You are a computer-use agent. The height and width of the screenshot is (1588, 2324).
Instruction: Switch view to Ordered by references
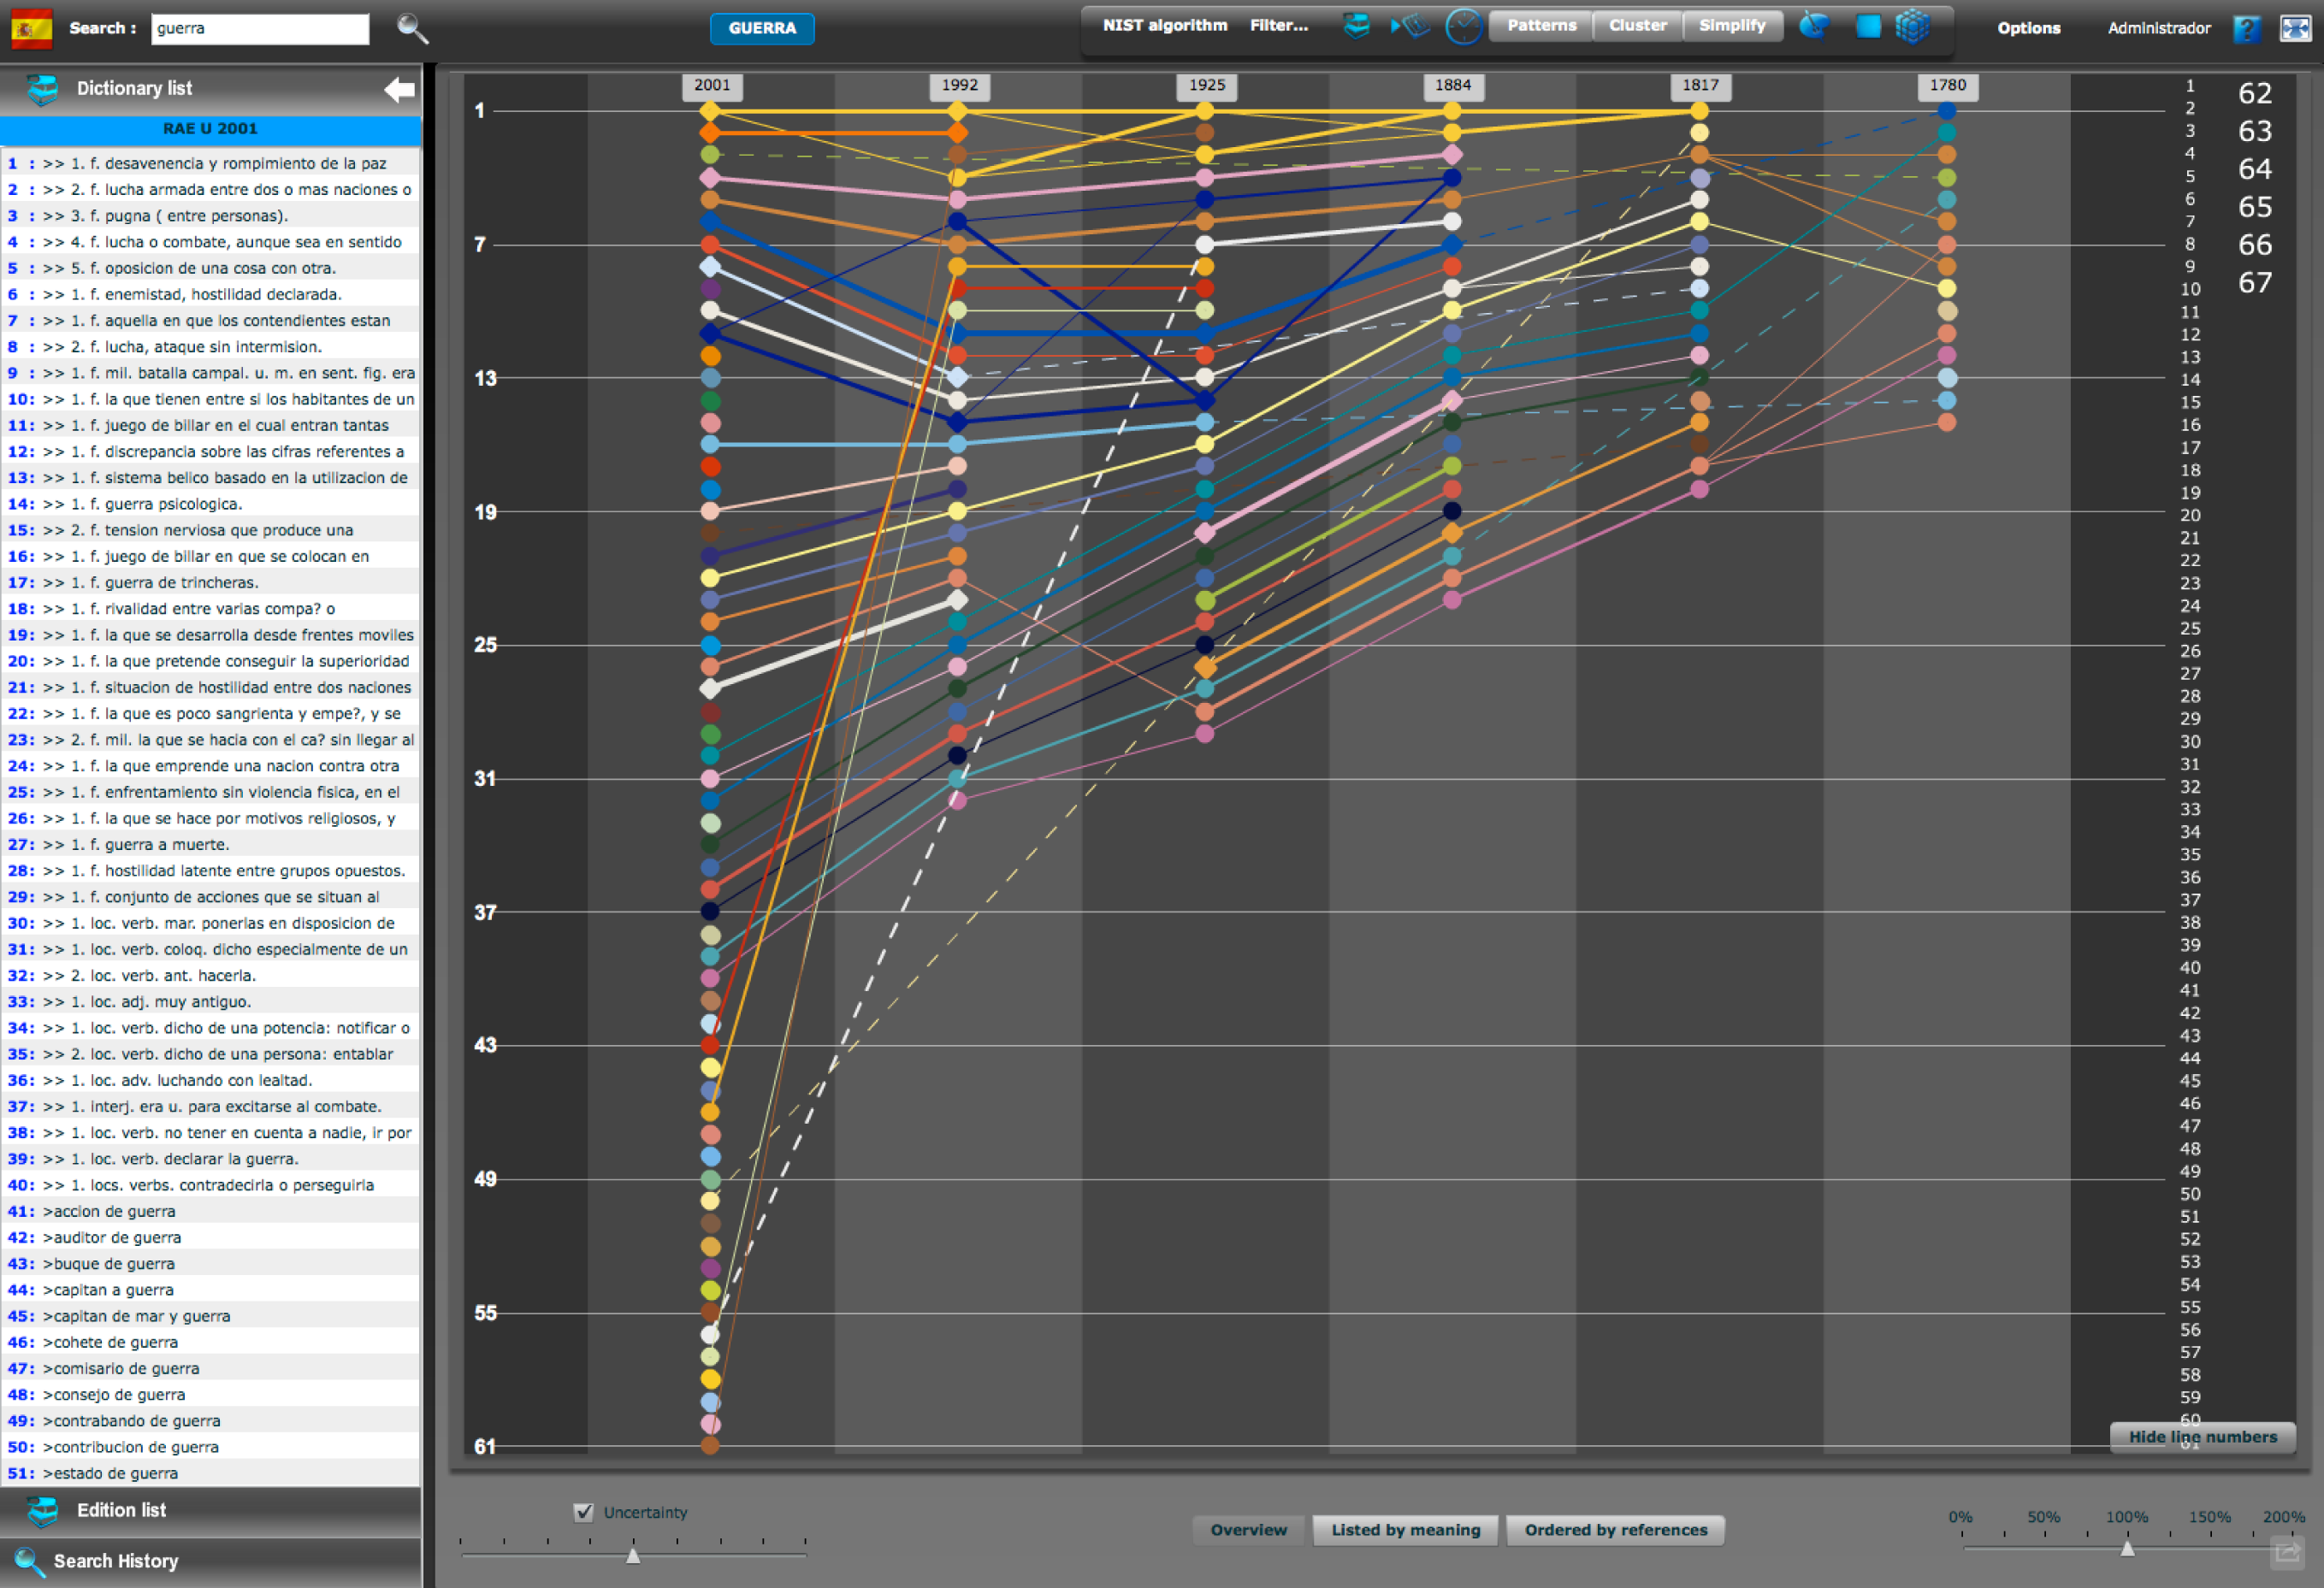tap(1615, 1530)
